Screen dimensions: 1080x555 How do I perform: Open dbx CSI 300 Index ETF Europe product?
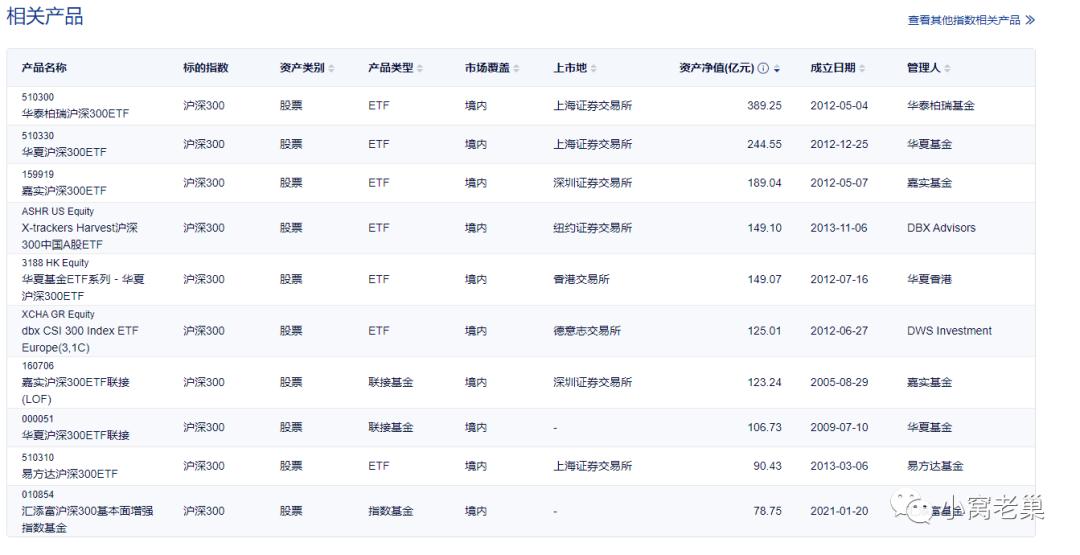pos(80,339)
